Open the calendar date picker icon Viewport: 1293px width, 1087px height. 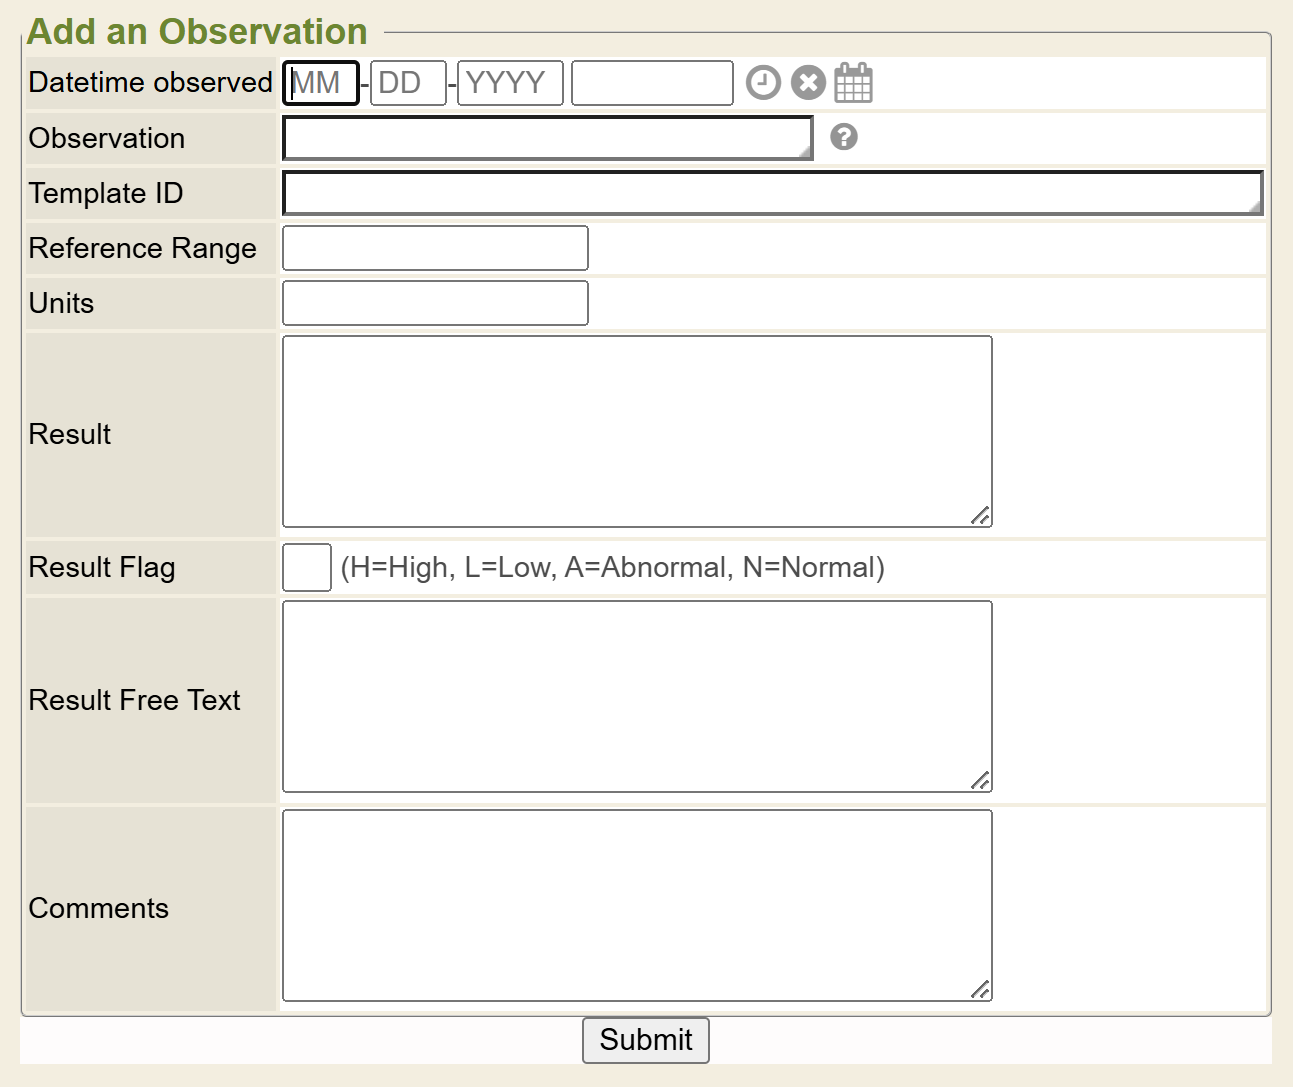[853, 83]
